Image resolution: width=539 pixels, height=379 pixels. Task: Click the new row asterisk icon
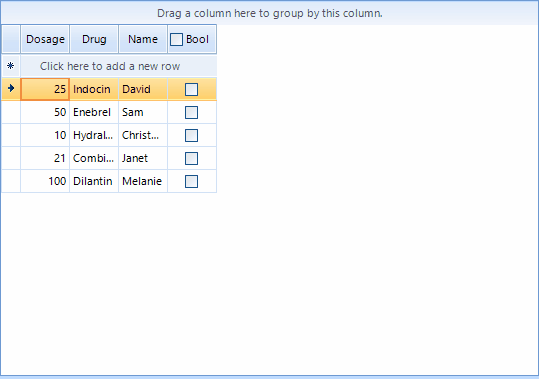11,66
